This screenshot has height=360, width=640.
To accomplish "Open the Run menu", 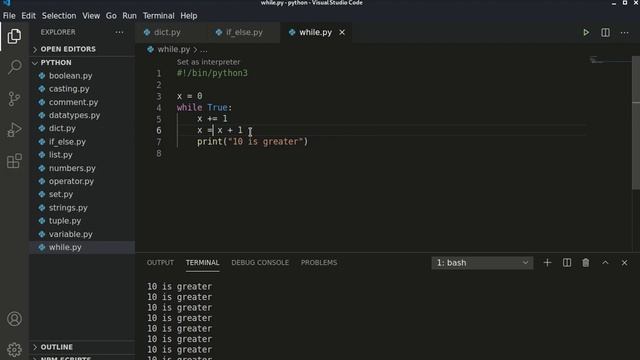I will [x=129, y=16].
